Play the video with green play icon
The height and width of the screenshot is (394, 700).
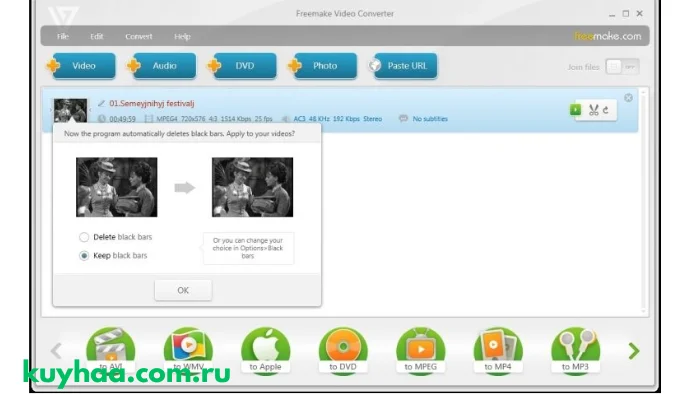tap(575, 110)
